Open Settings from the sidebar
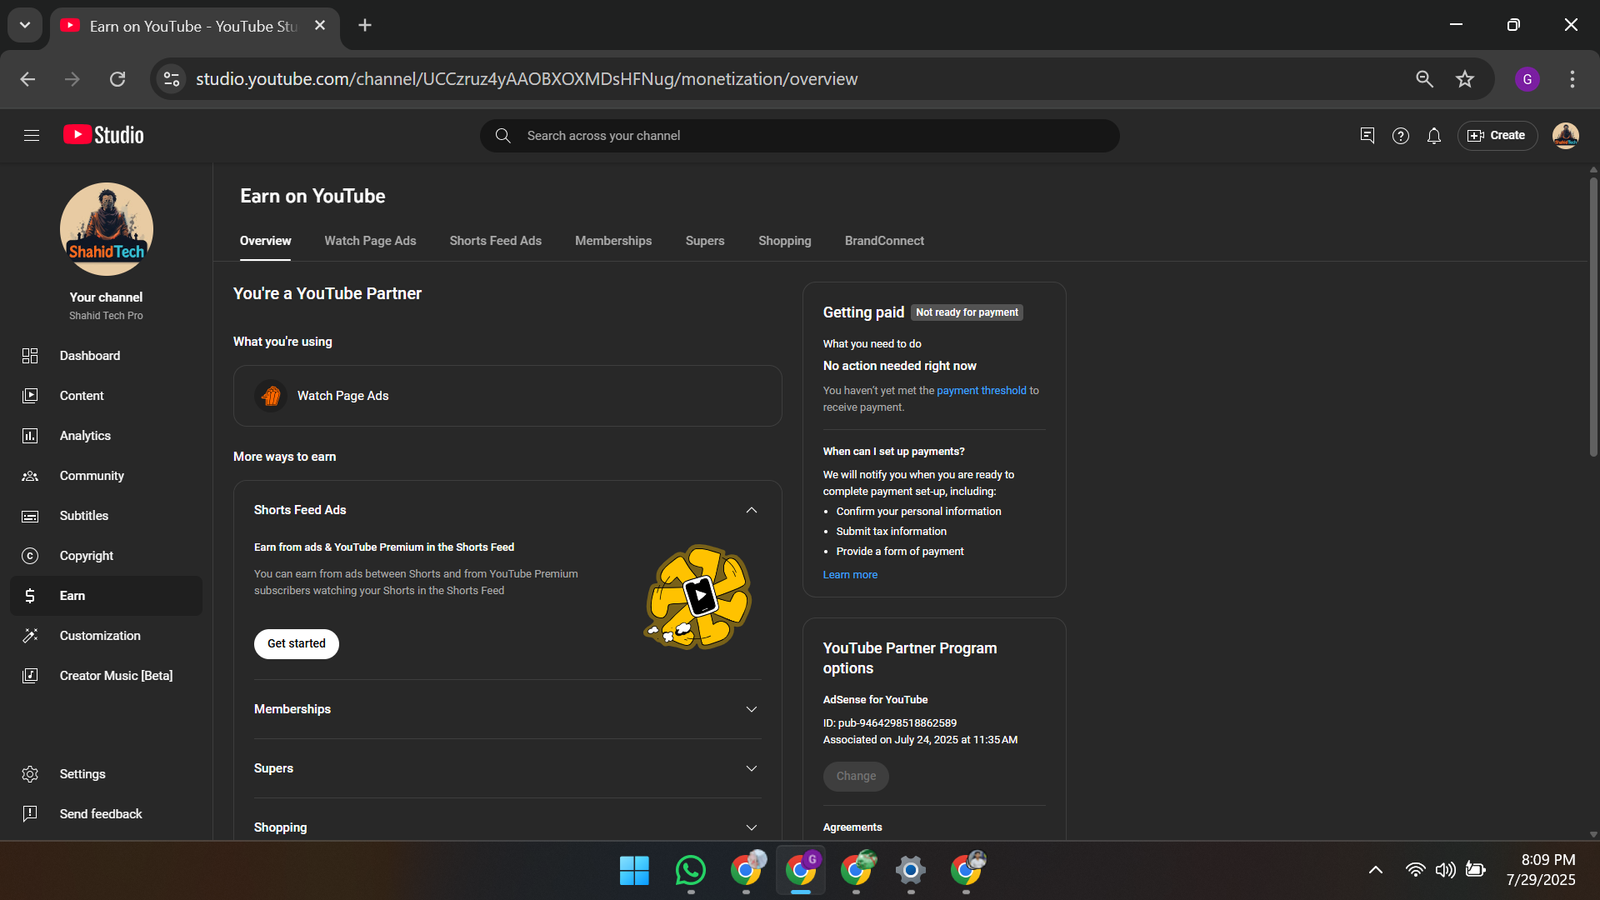1600x900 pixels. [106, 774]
